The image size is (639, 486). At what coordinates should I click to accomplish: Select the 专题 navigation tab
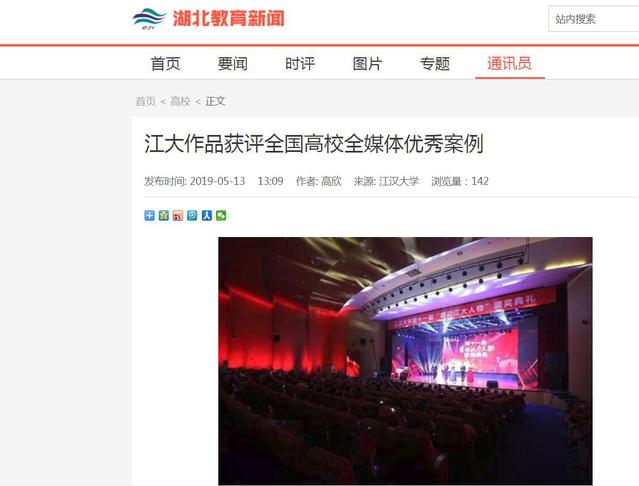435,64
